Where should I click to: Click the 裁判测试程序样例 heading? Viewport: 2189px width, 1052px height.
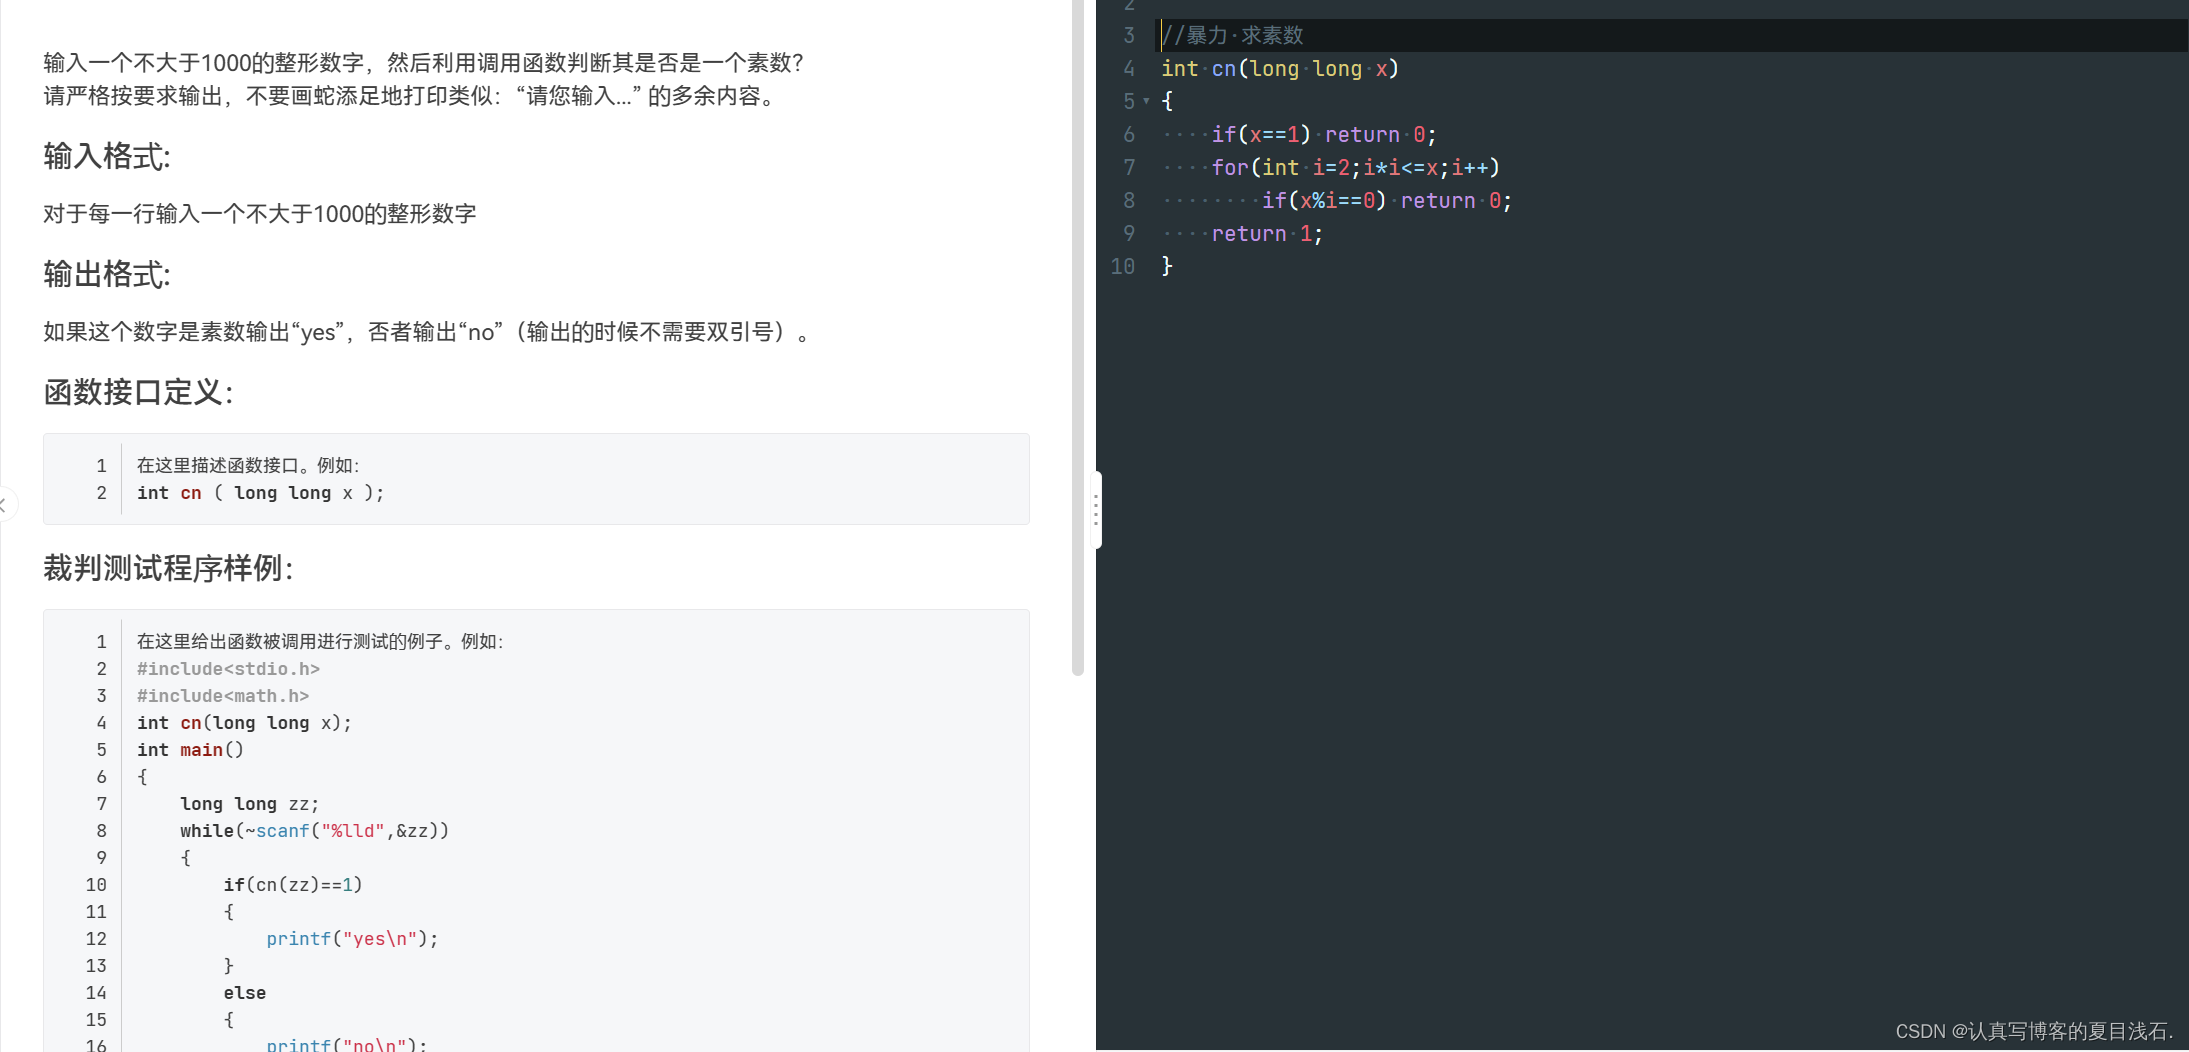tap(168, 568)
